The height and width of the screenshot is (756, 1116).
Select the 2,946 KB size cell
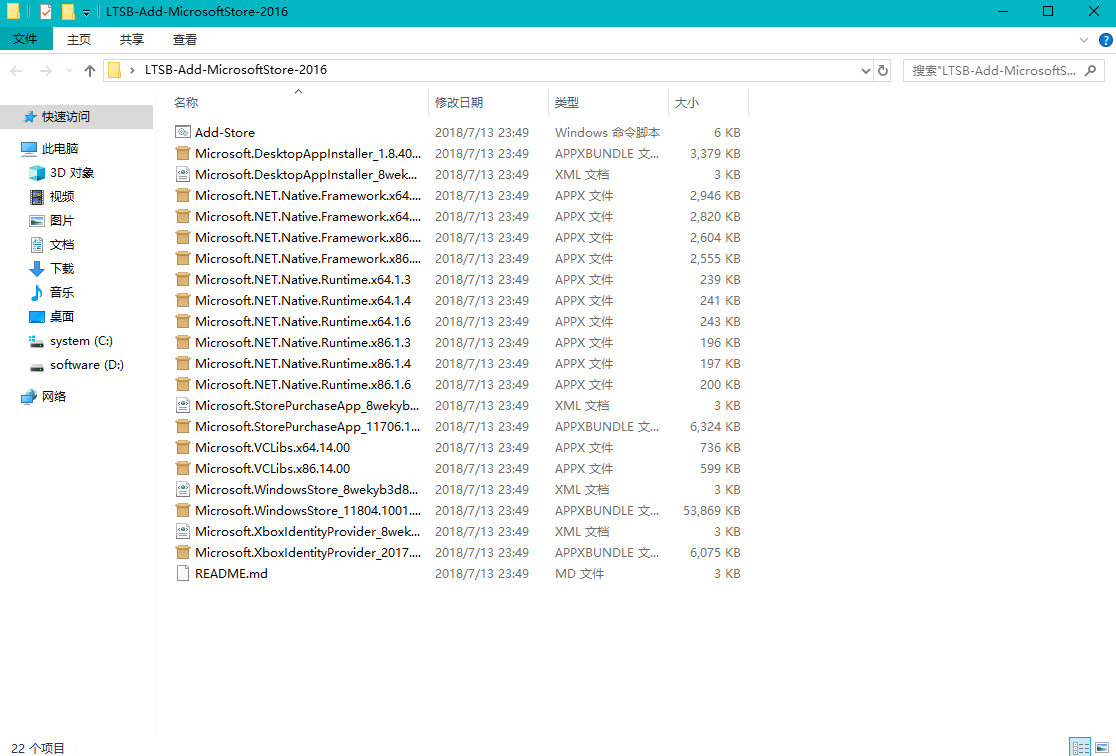(715, 196)
